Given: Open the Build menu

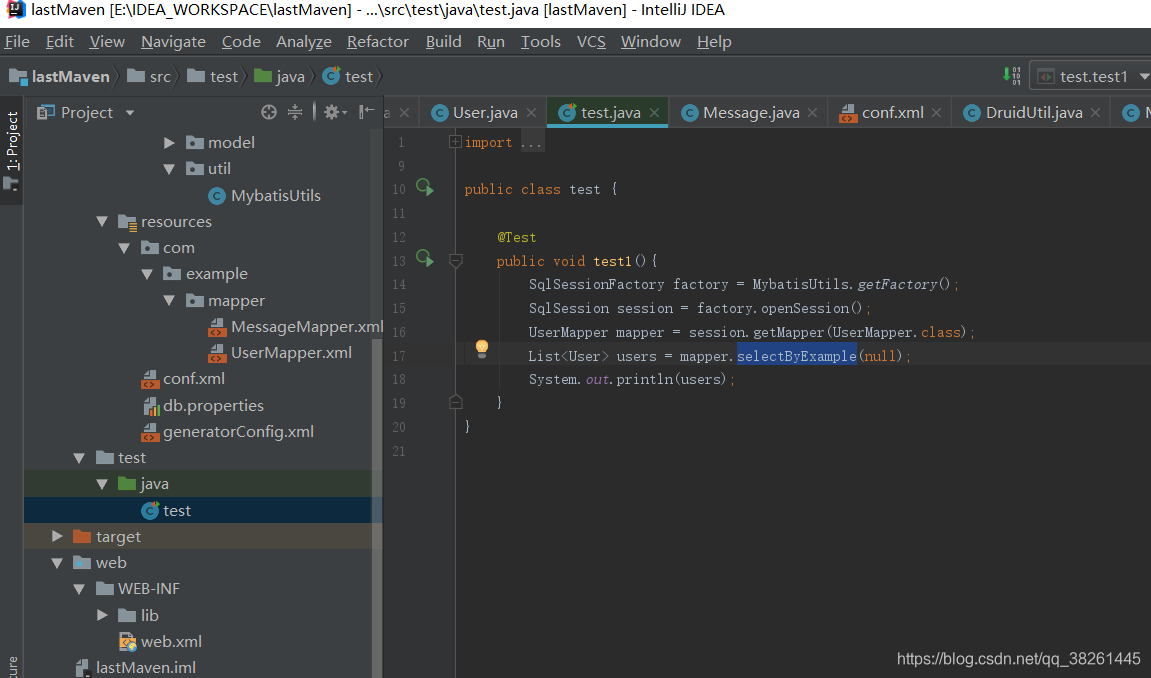Looking at the screenshot, I should (443, 42).
